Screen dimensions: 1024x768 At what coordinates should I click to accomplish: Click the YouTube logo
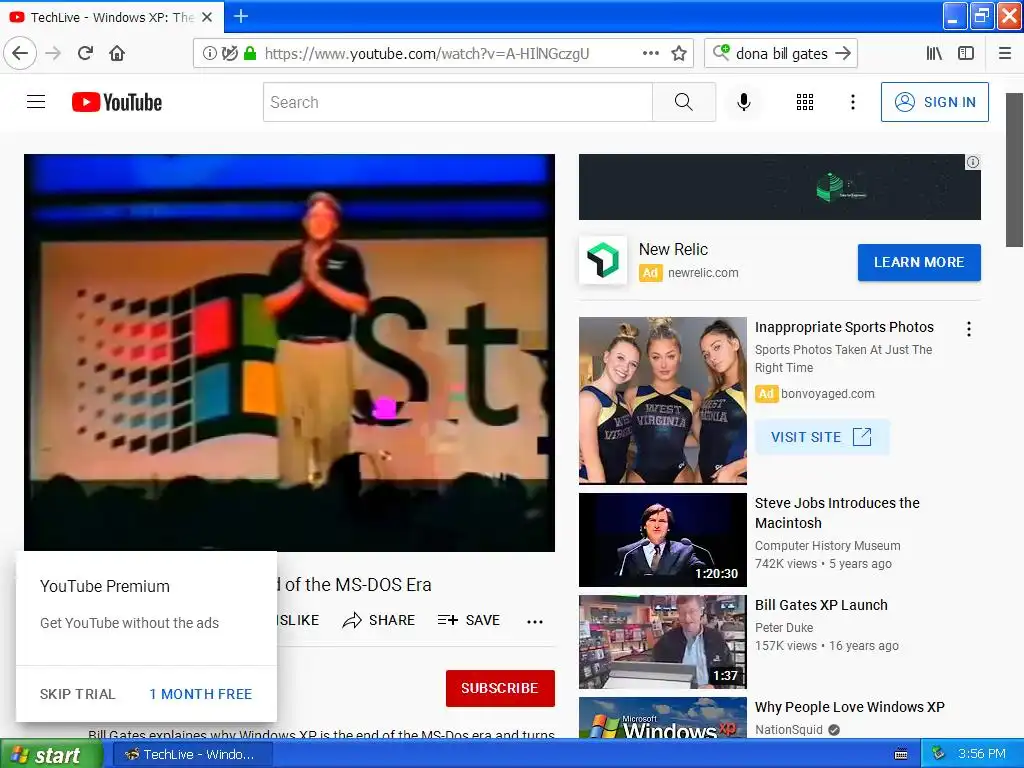pyautogui.click(x=117, y=102)
